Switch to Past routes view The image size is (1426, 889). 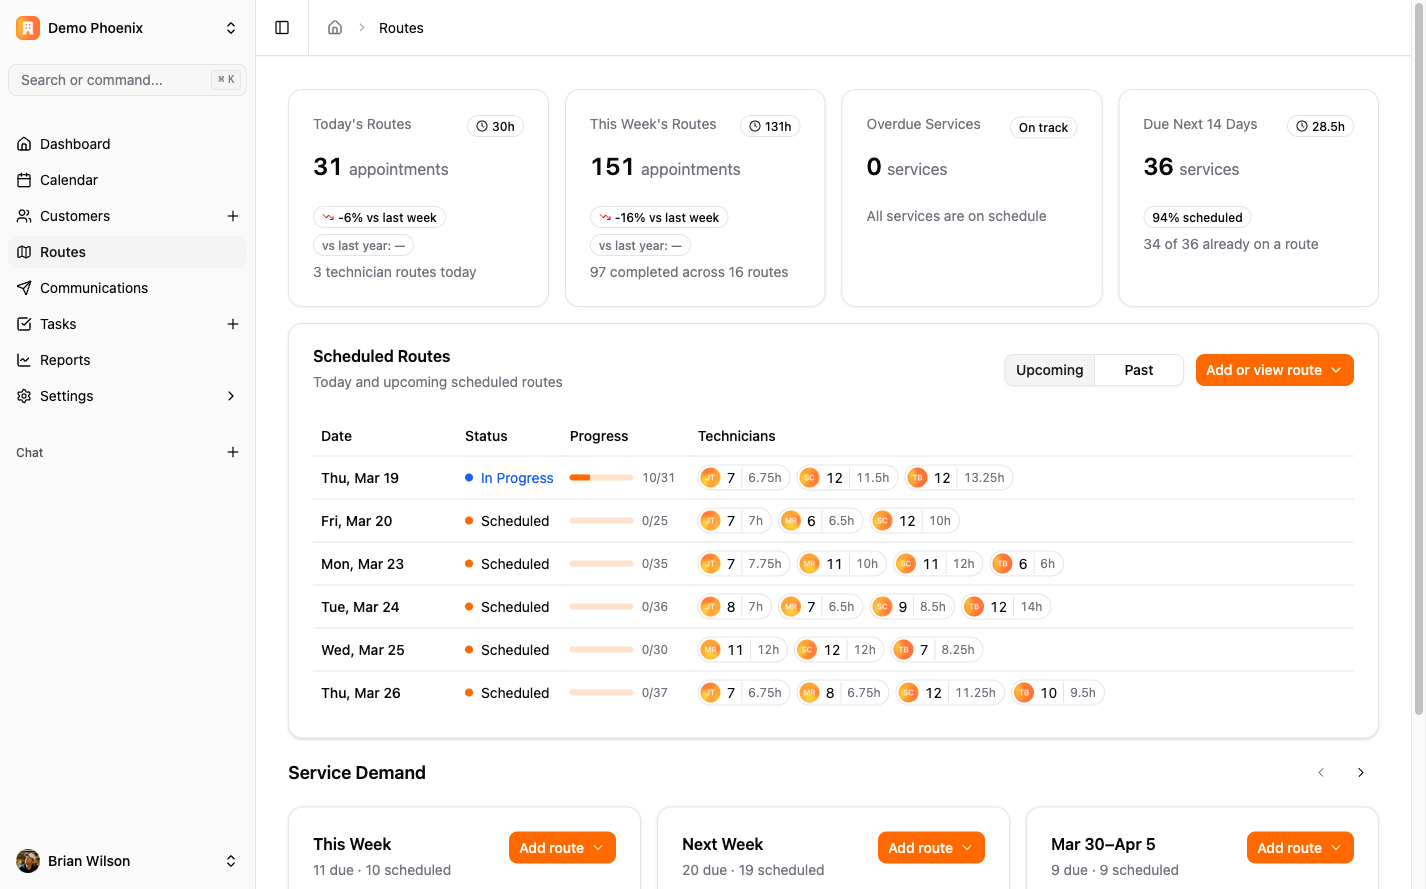point(1138,370)
